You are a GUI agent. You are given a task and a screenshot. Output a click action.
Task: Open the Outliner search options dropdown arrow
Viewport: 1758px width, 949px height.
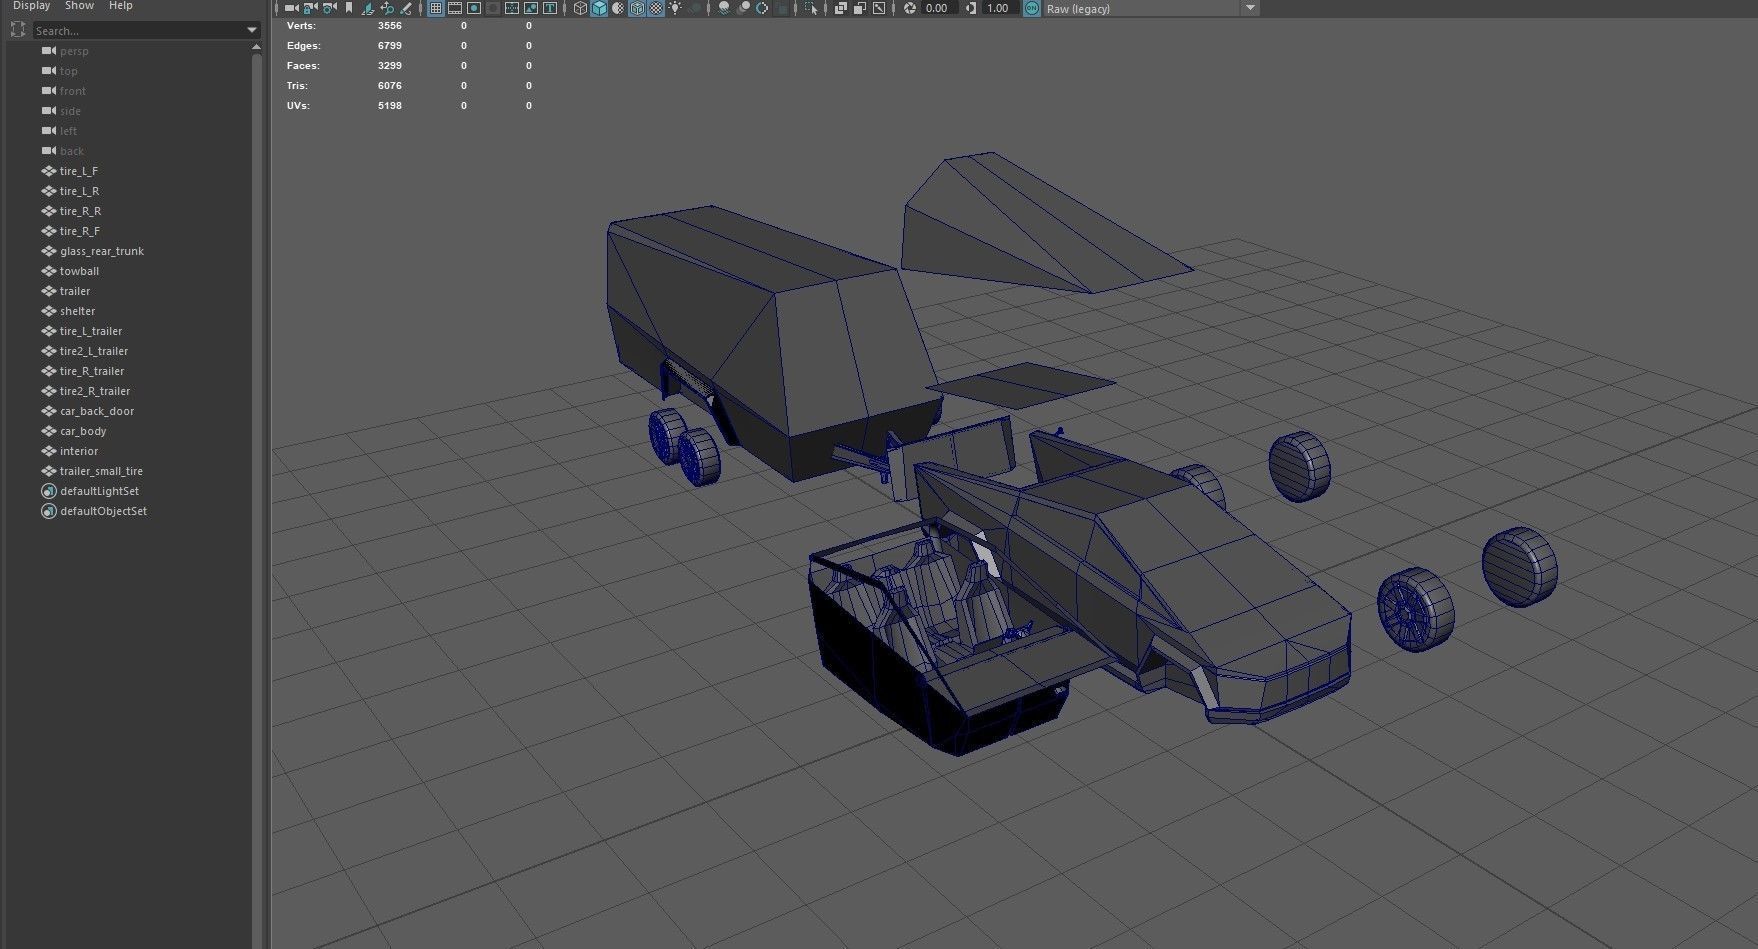[x=252, y=31]
